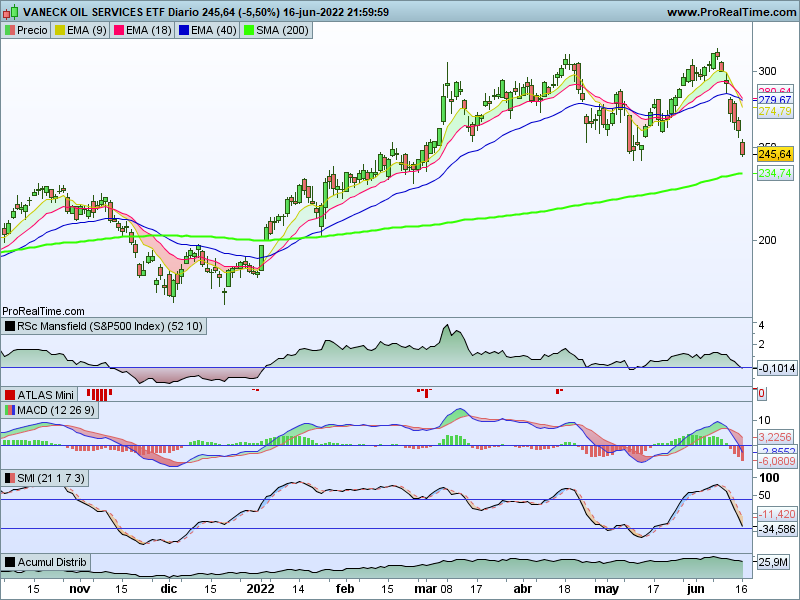Click the EMA 40 value tag 279,67
The height and width of the screenshot is (600, 800).
(775, 100)
